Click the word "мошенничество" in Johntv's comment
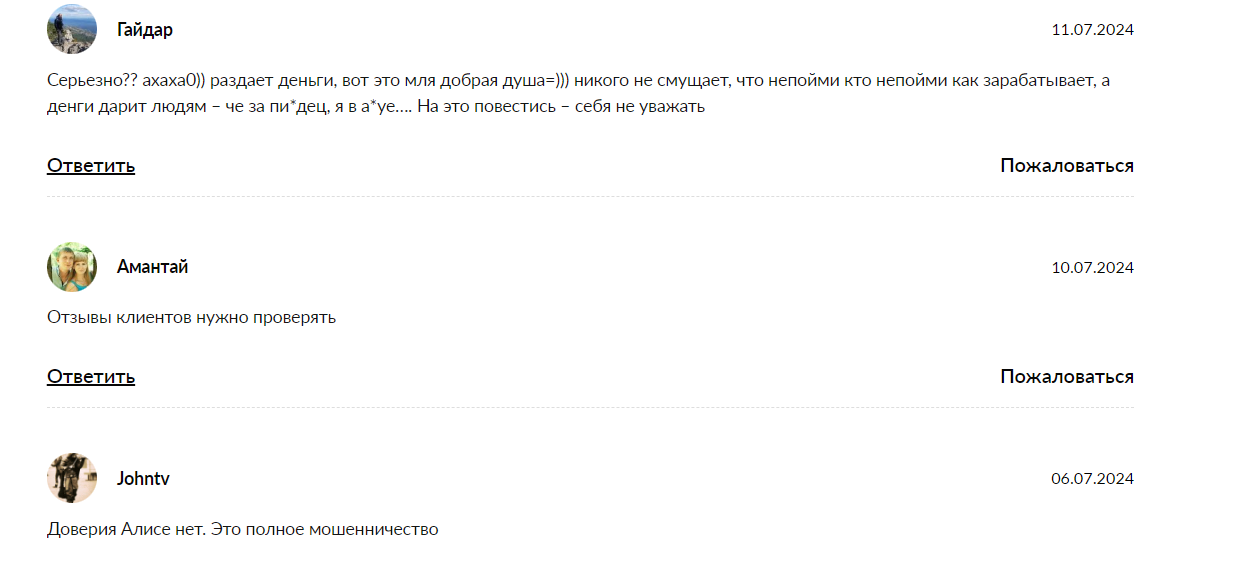The height and width of the screenshot is (564, 1240). [x=383, y=529]
